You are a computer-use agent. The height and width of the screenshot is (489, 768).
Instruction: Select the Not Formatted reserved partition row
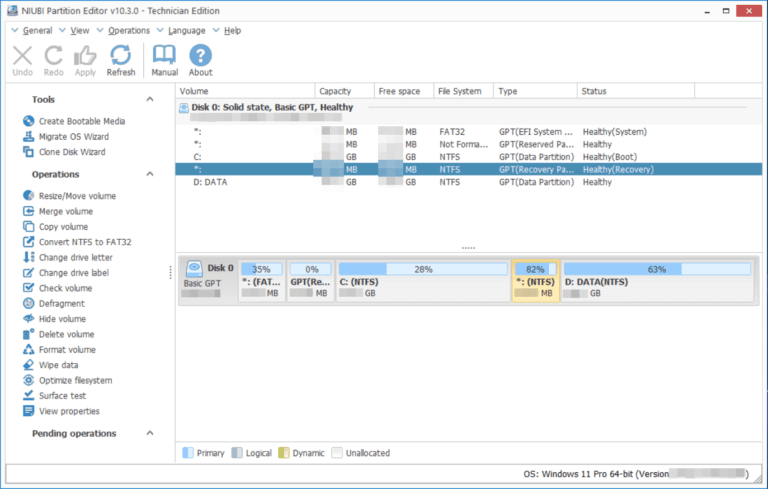469,145
